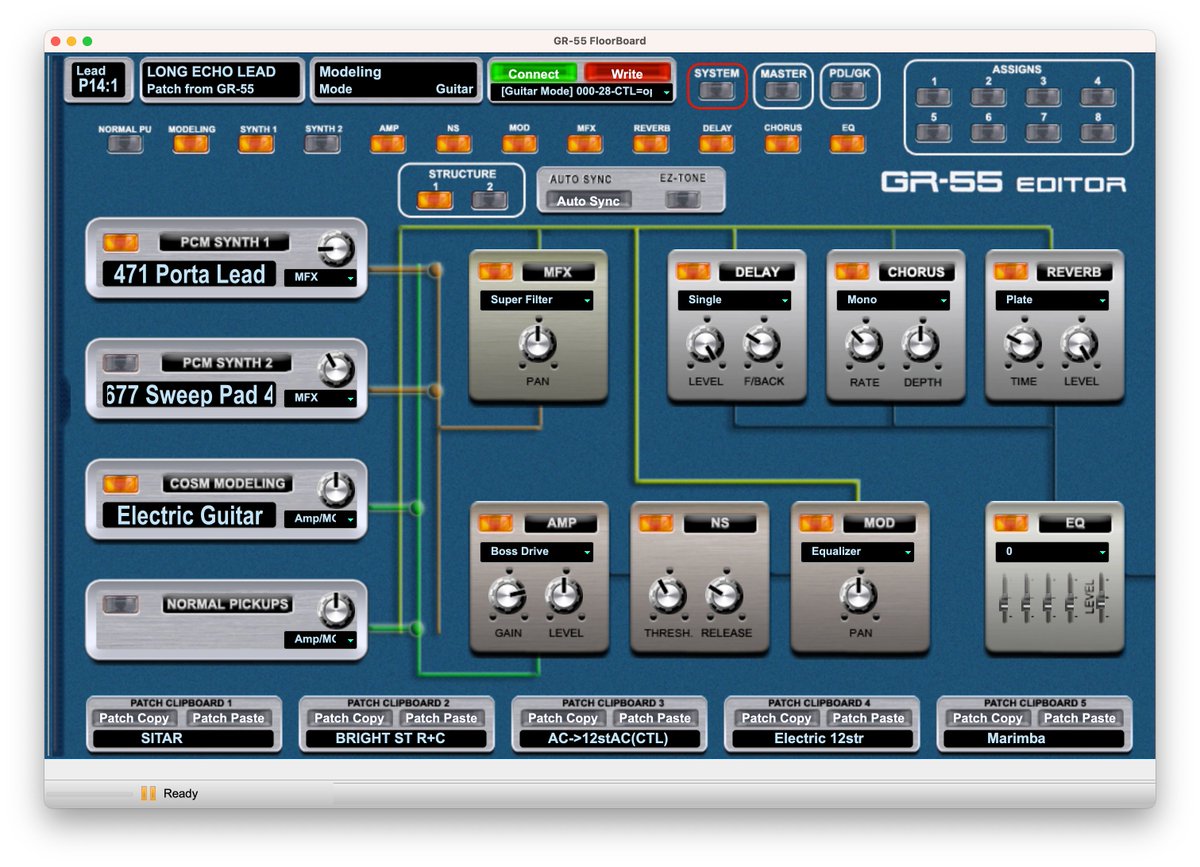Viewport: 1200px width, 867px height.
Task: Click the REVERB panel title label
Action: (1072, 272)
